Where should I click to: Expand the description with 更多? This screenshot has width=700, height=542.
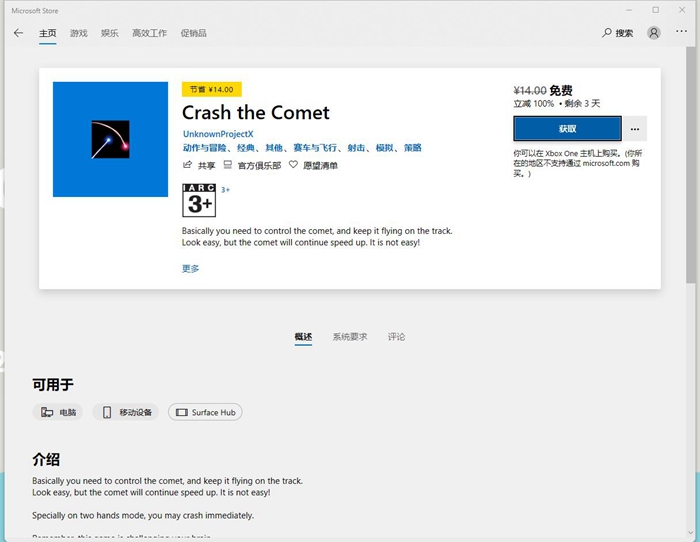point(190,268)
